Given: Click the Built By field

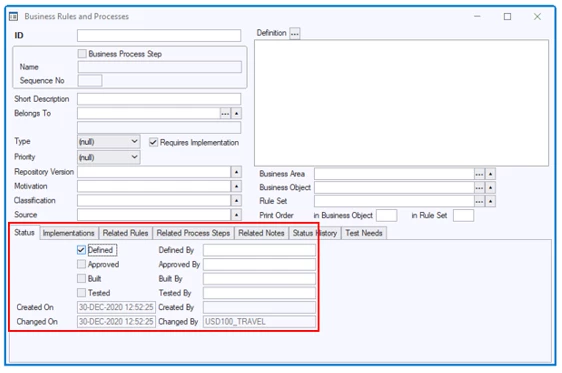Looking at the screenshot, I should click(259, 279).
